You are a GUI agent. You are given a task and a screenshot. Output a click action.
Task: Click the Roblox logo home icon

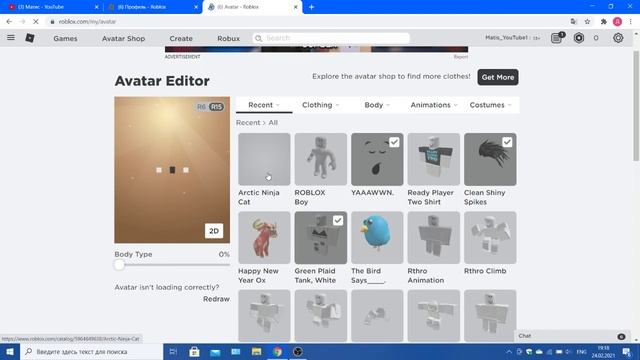pos(30,38)
